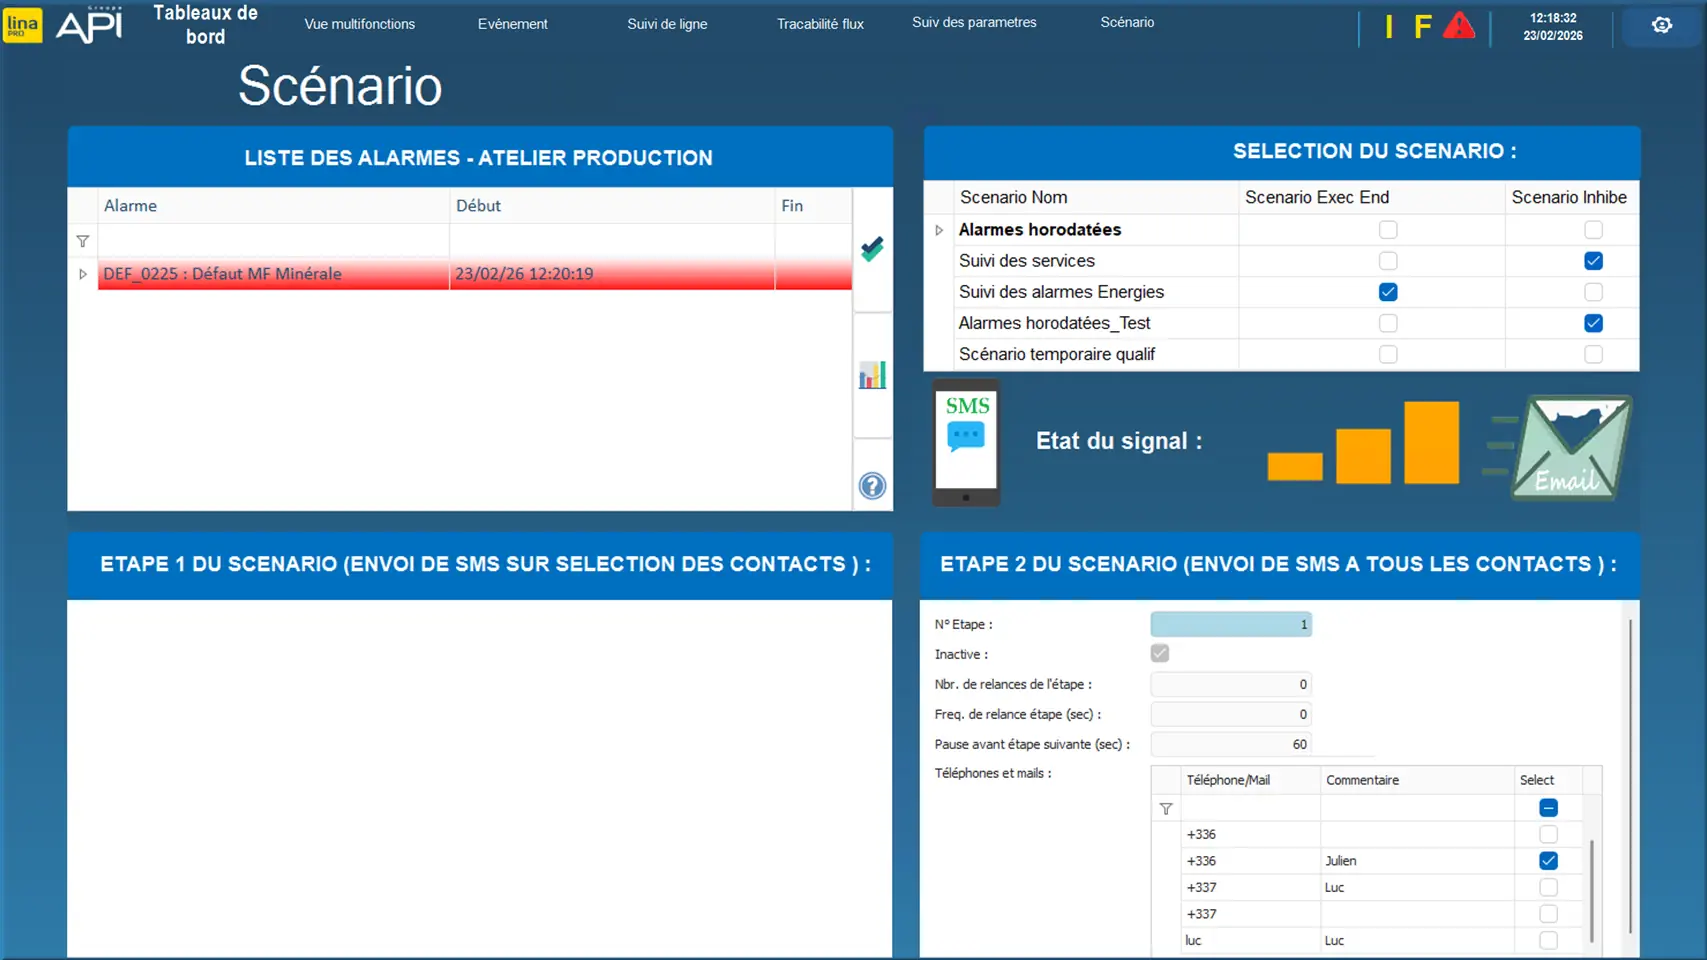The height and width of the screenshot is (960, 1707).
Task: Click the SMS phone icon
Action: (966, 441)
